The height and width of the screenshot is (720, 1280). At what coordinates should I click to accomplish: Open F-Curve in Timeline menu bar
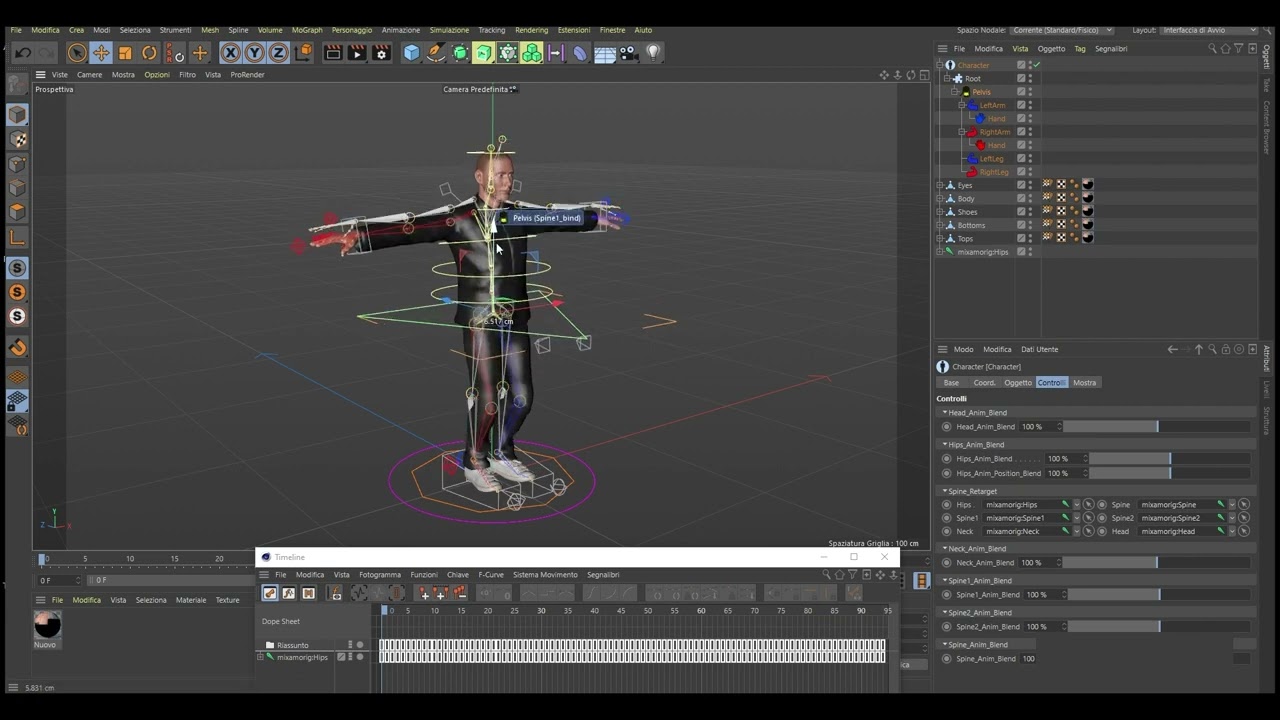(x=491, y=575)
